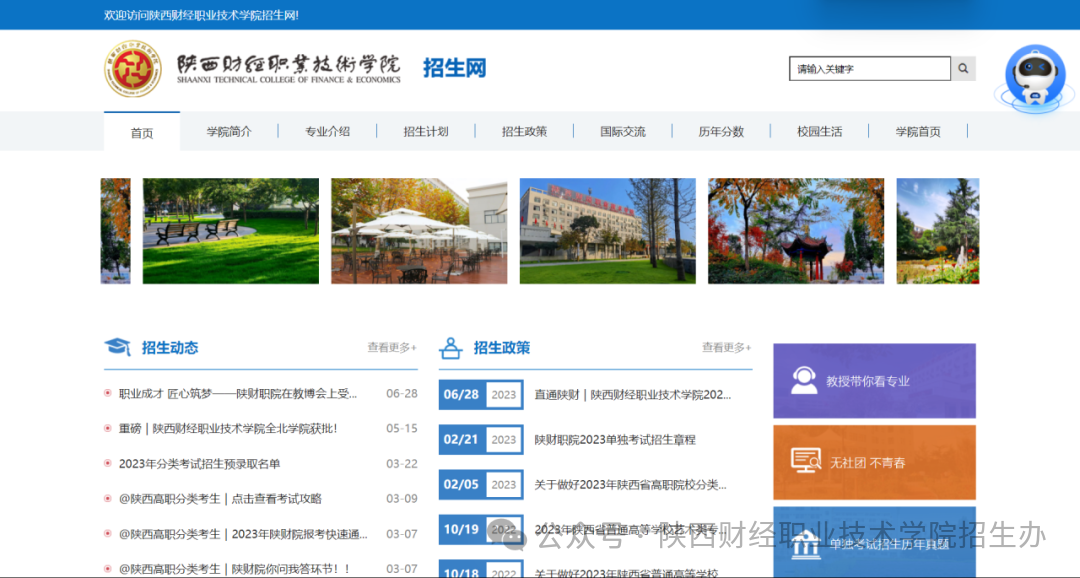The image size is (1080, 578).
Task: Click the 06/28 date badge in 招生政策
Action: coord(462,394)
